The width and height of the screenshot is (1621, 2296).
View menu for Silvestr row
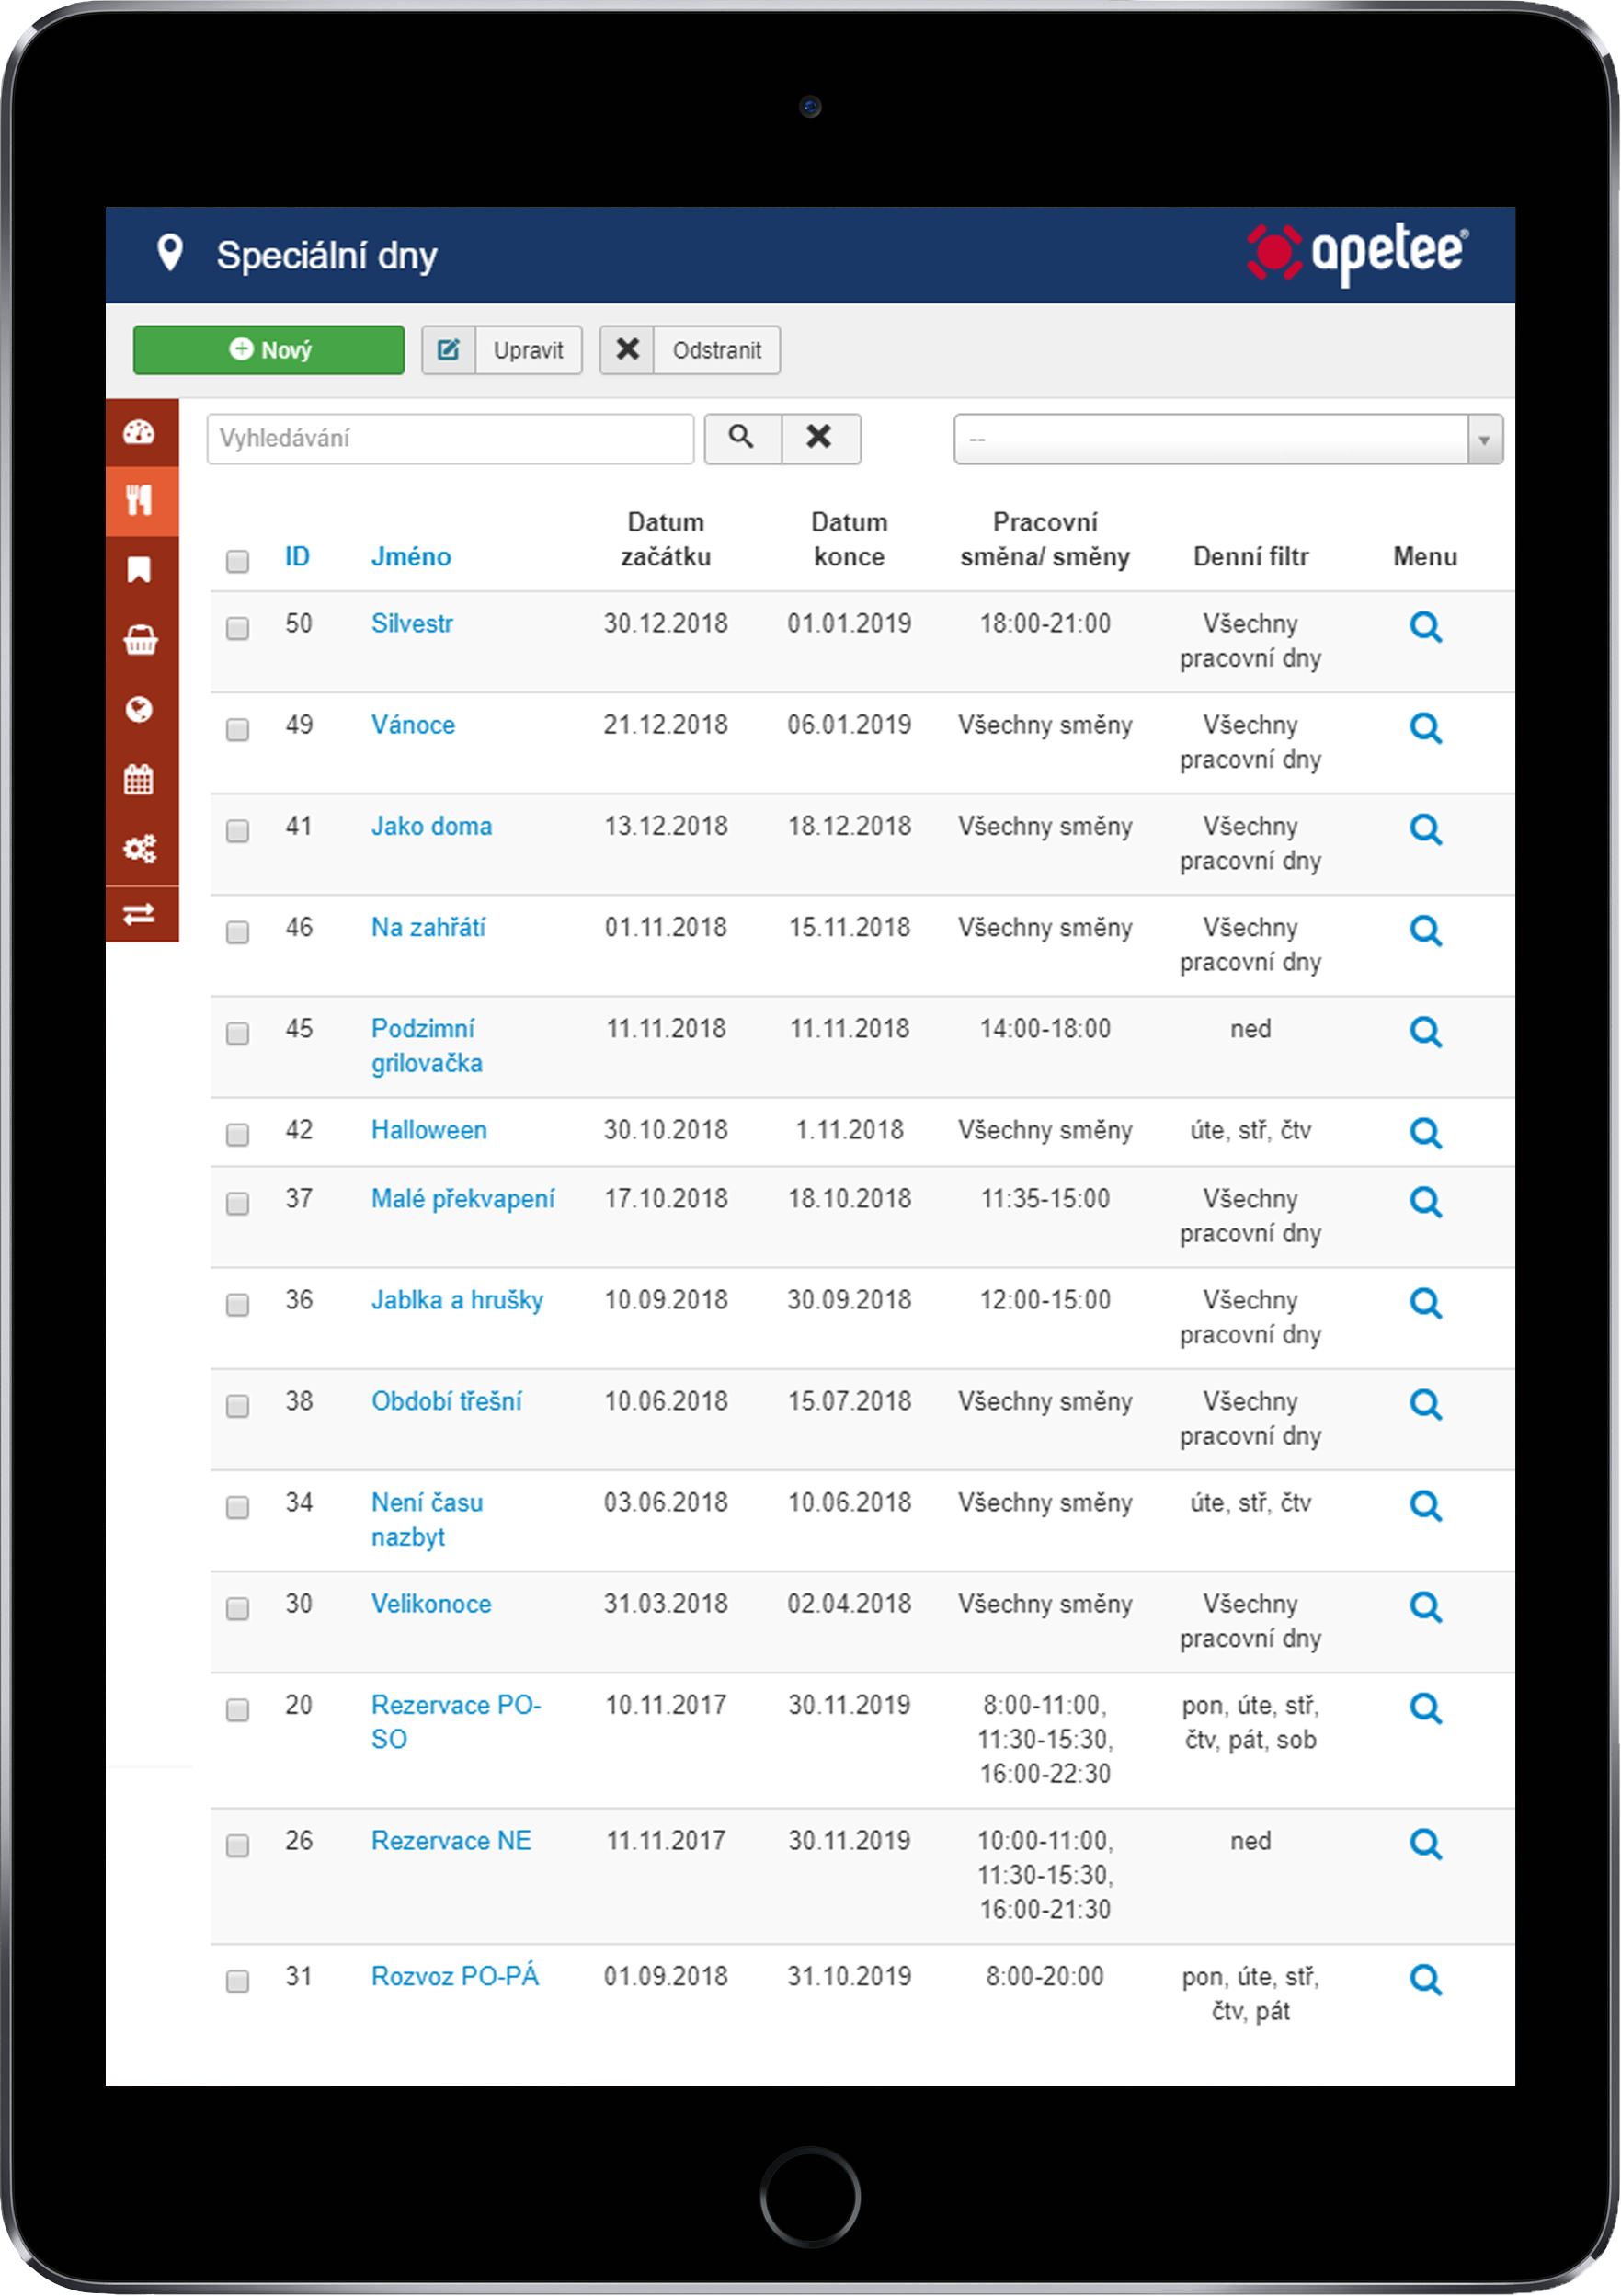tap(1425, 627)
